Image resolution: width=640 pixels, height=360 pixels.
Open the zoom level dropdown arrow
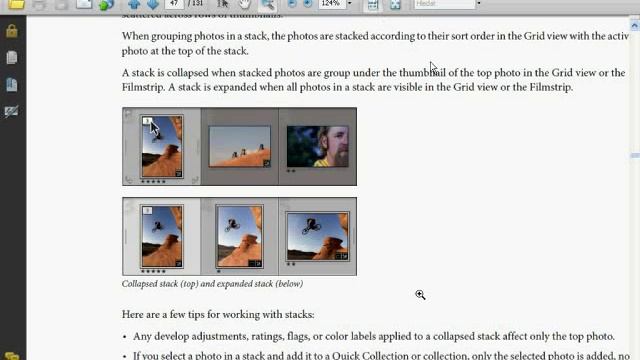tap(350, 4)
